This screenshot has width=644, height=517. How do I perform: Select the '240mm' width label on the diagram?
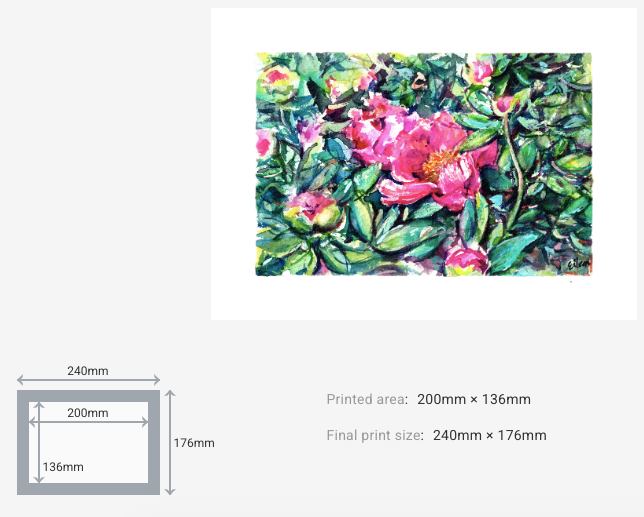click(88, 371)
